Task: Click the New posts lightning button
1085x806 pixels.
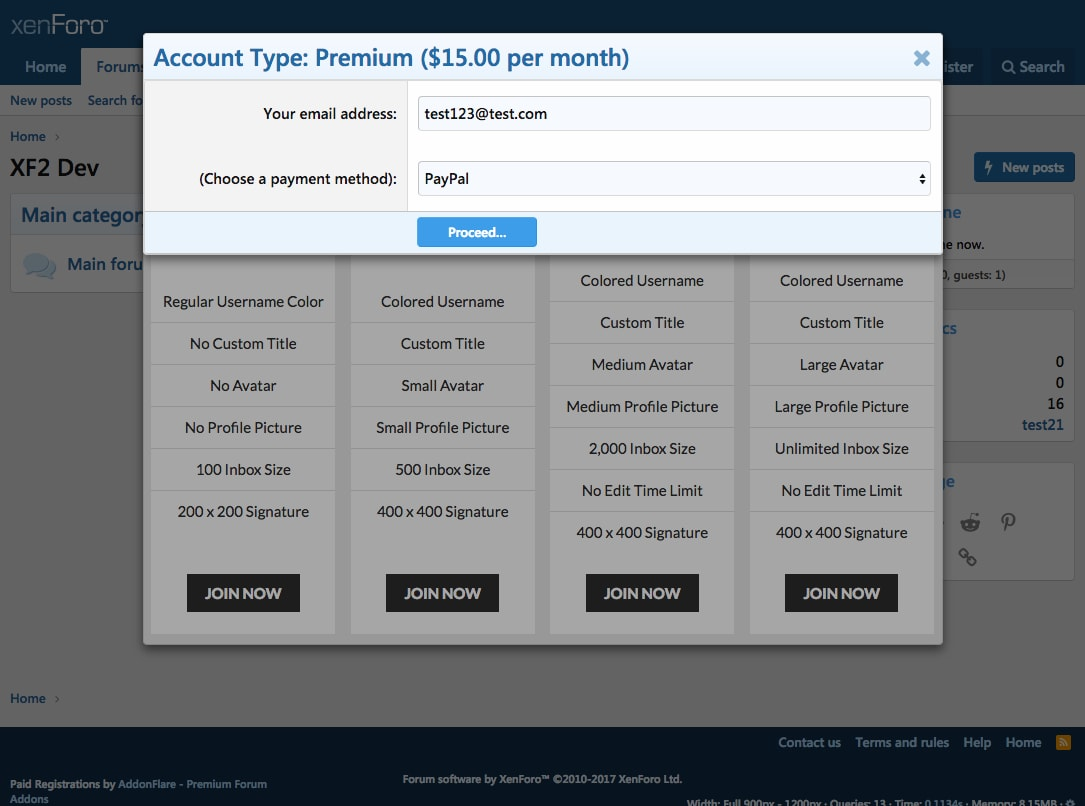Action: (1024, 167)
